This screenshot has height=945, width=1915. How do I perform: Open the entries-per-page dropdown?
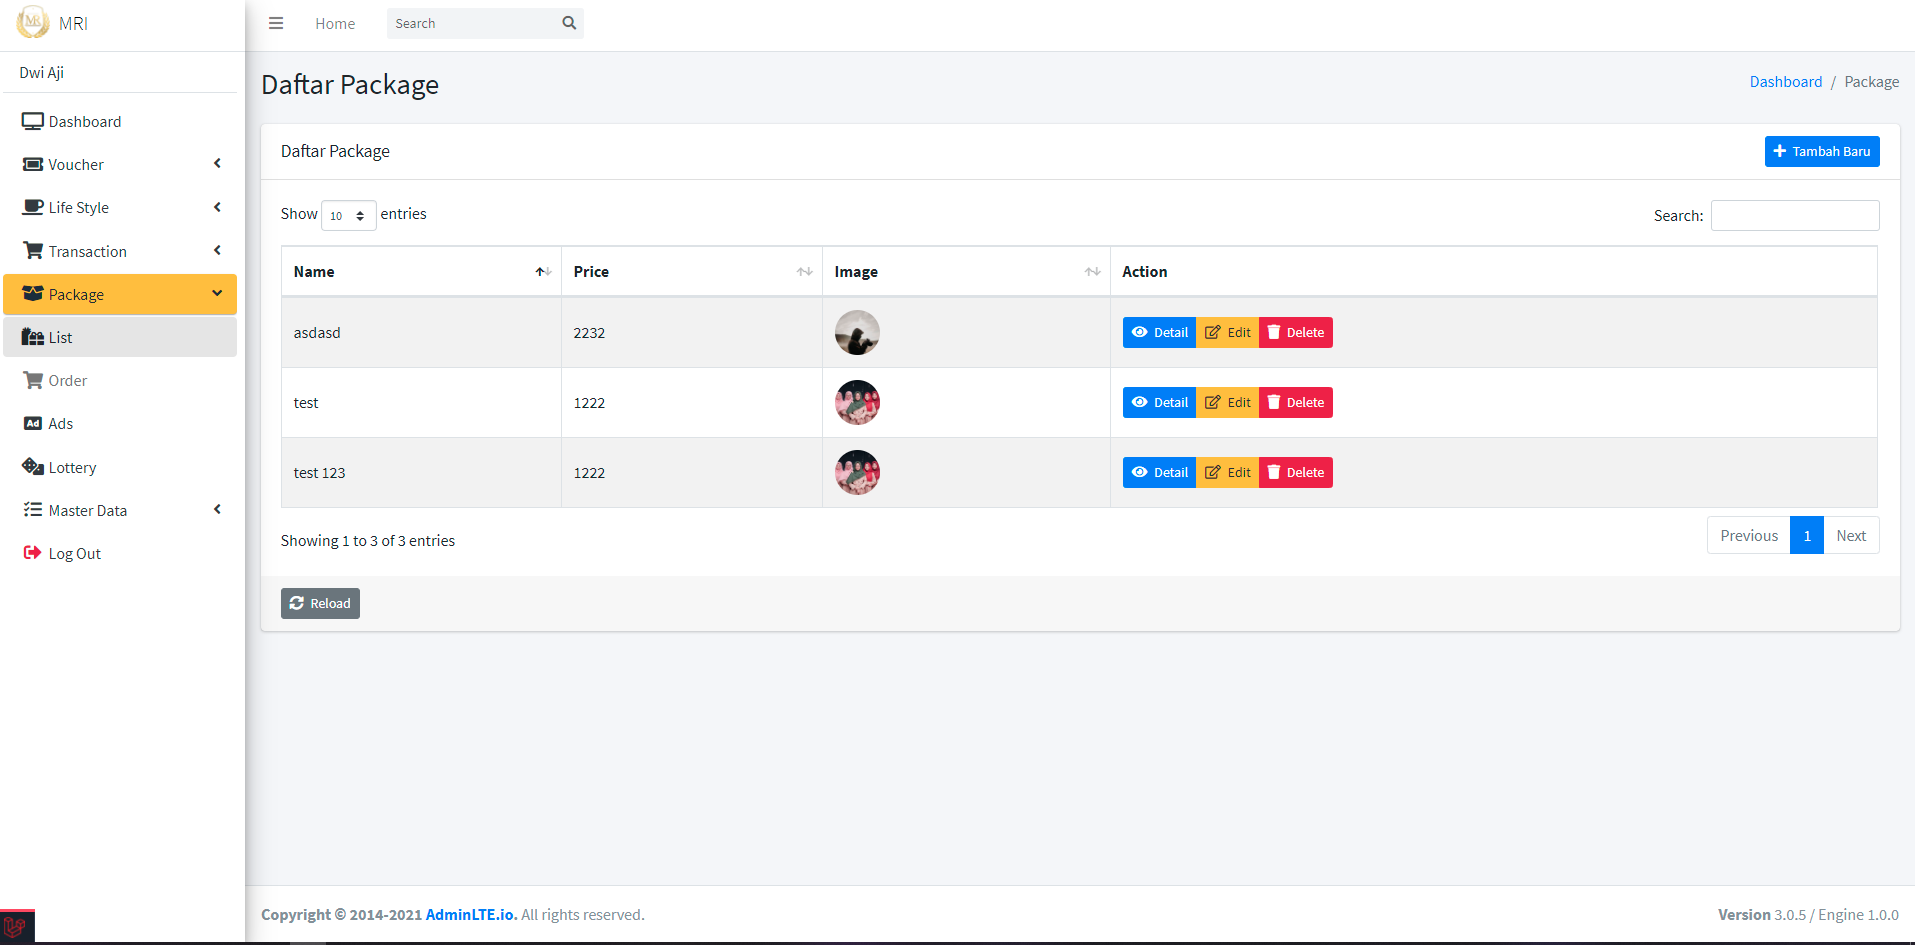(x=348, y=215)
